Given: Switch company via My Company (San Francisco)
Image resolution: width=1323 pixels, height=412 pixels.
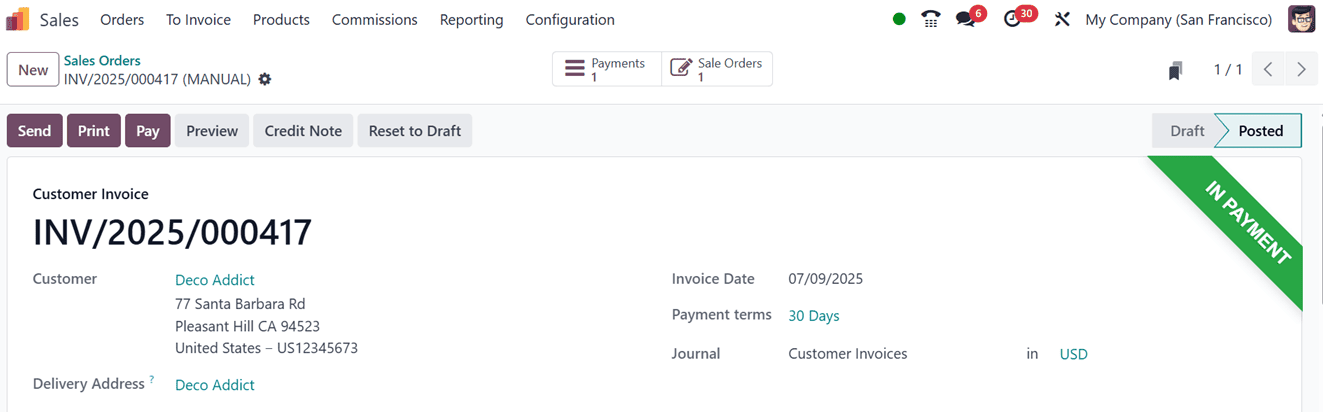Looking at the screenshot, I should (1179, 19).
